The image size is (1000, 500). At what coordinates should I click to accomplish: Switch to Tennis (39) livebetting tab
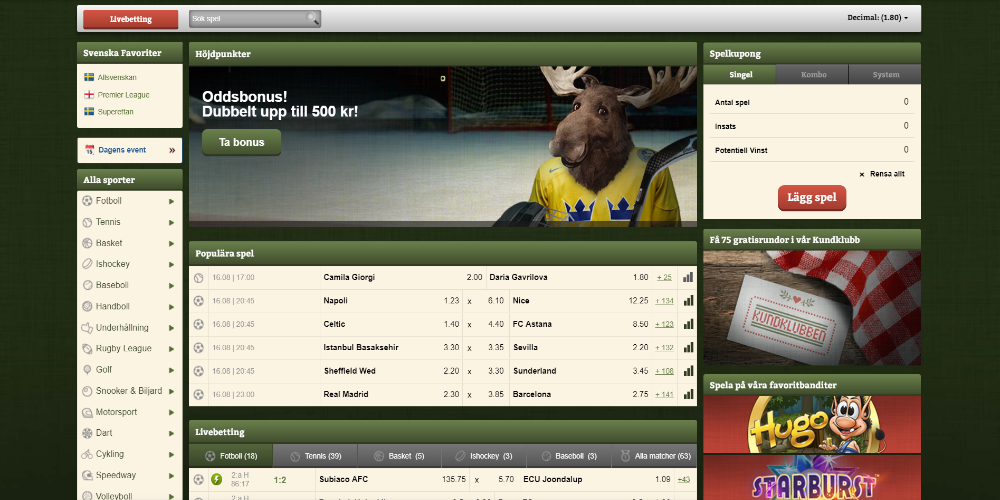tap(315, 456)
